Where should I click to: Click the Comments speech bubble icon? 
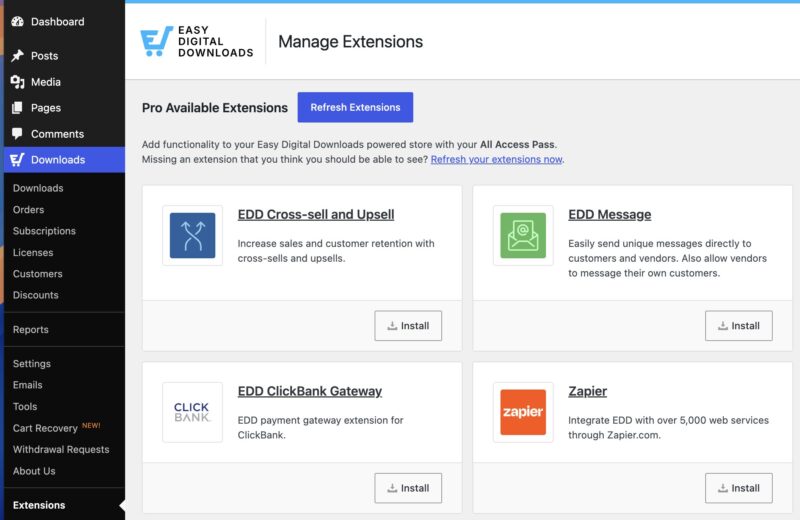(x=17, y=134)
